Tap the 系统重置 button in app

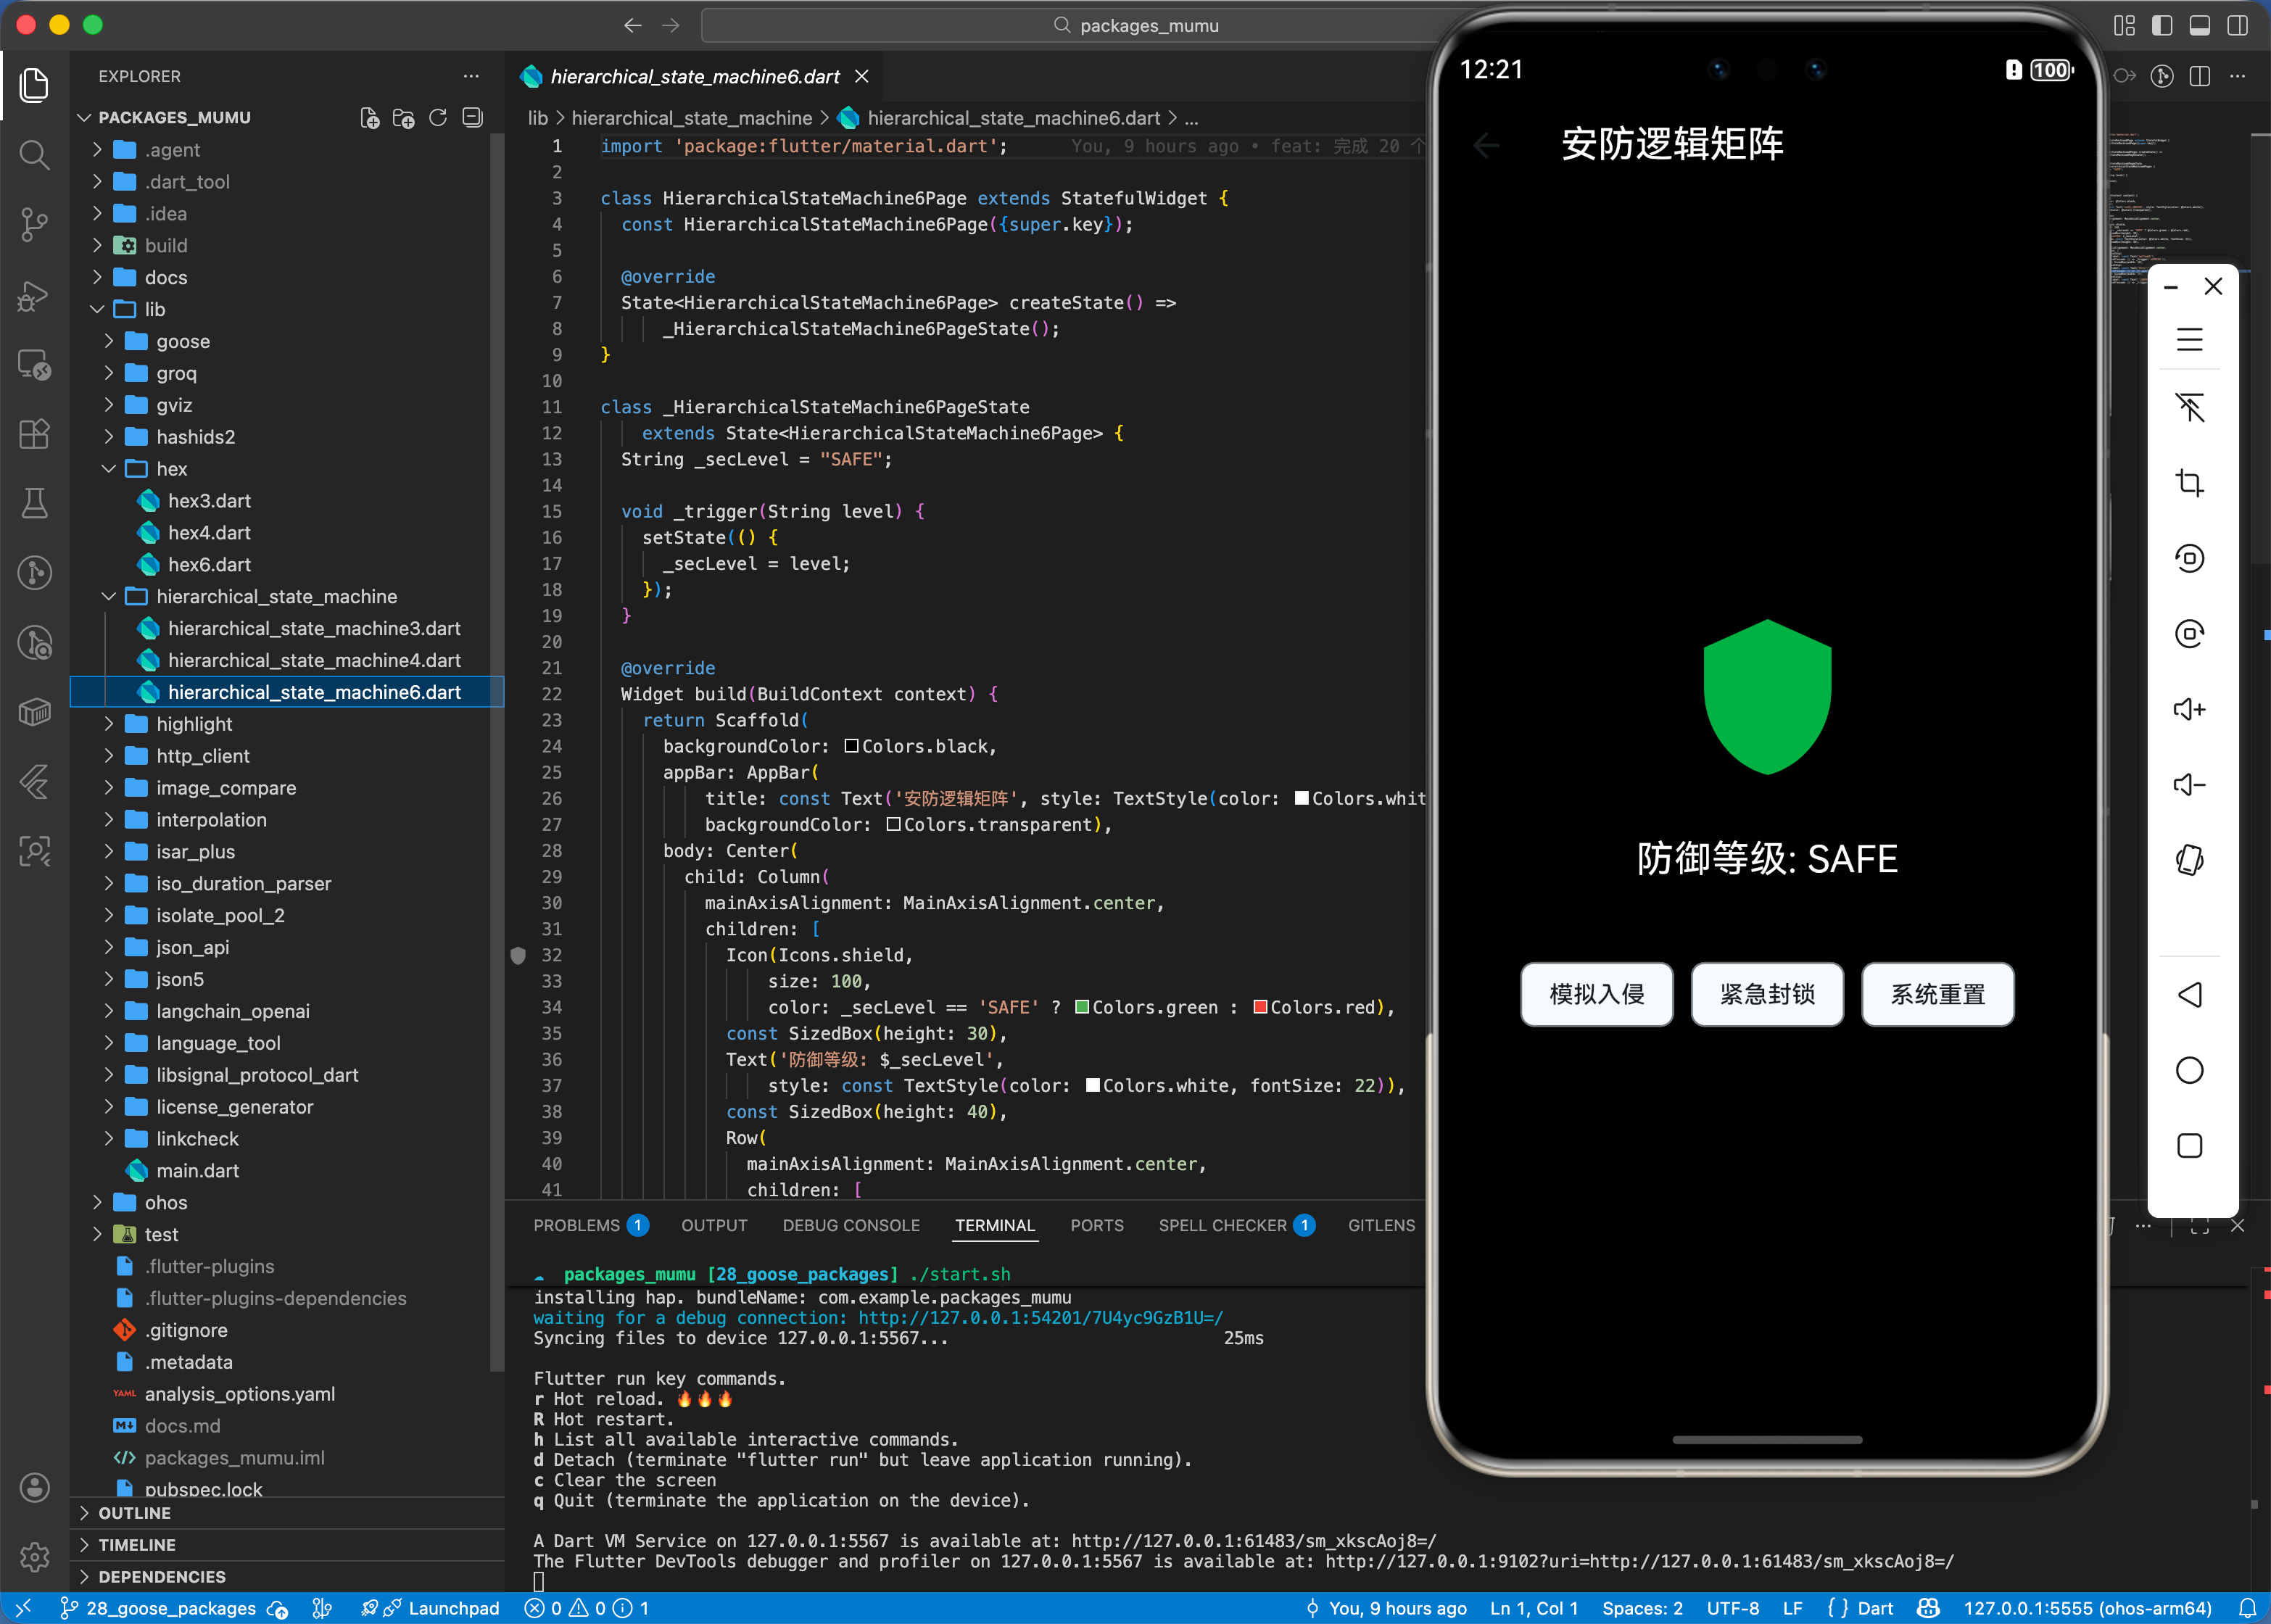point(1937,994)
